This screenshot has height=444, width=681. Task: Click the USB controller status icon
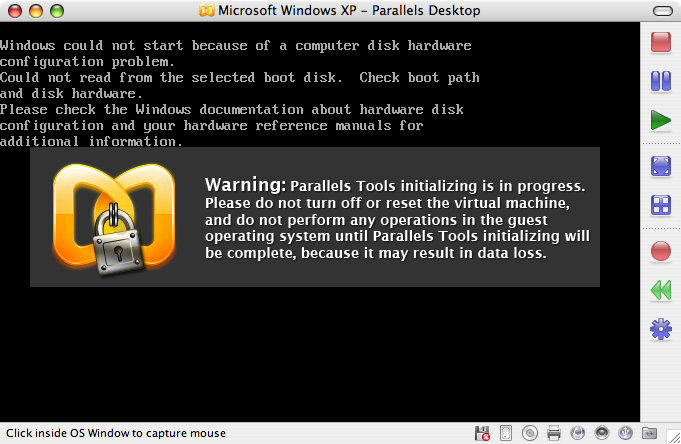pos(625,433)
